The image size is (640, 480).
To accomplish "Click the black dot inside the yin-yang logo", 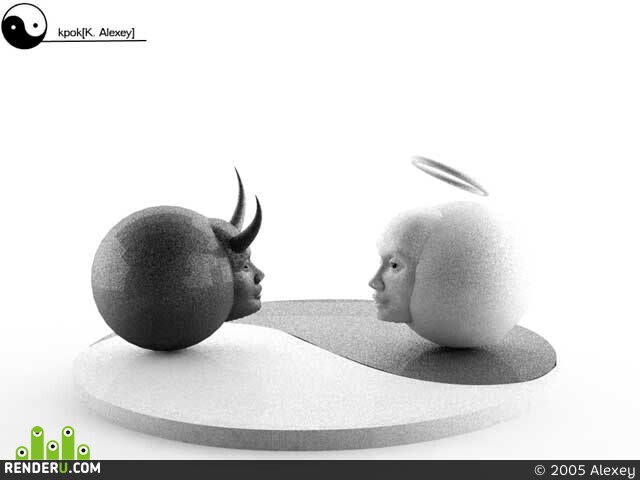I will [x=36, y=25].
